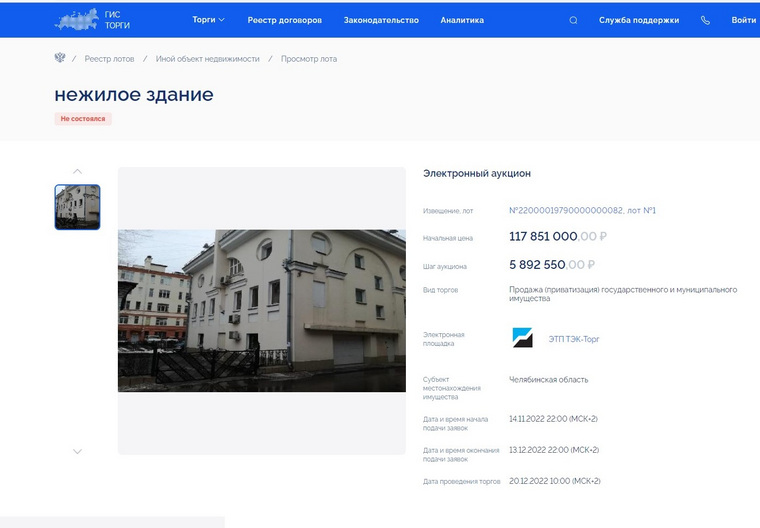Screen dimensions: 760x528
Task: Click the Электронный аукцион heading
Action: pos(477,174)
